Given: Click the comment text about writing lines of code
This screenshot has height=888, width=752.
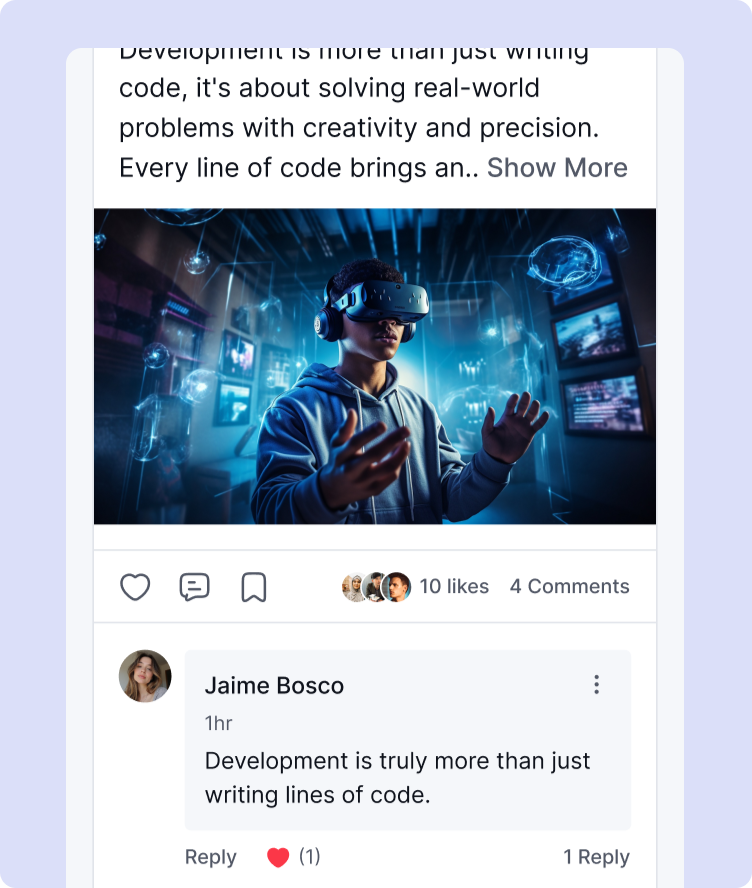Looking at the screenshot, I should point(397,778).
